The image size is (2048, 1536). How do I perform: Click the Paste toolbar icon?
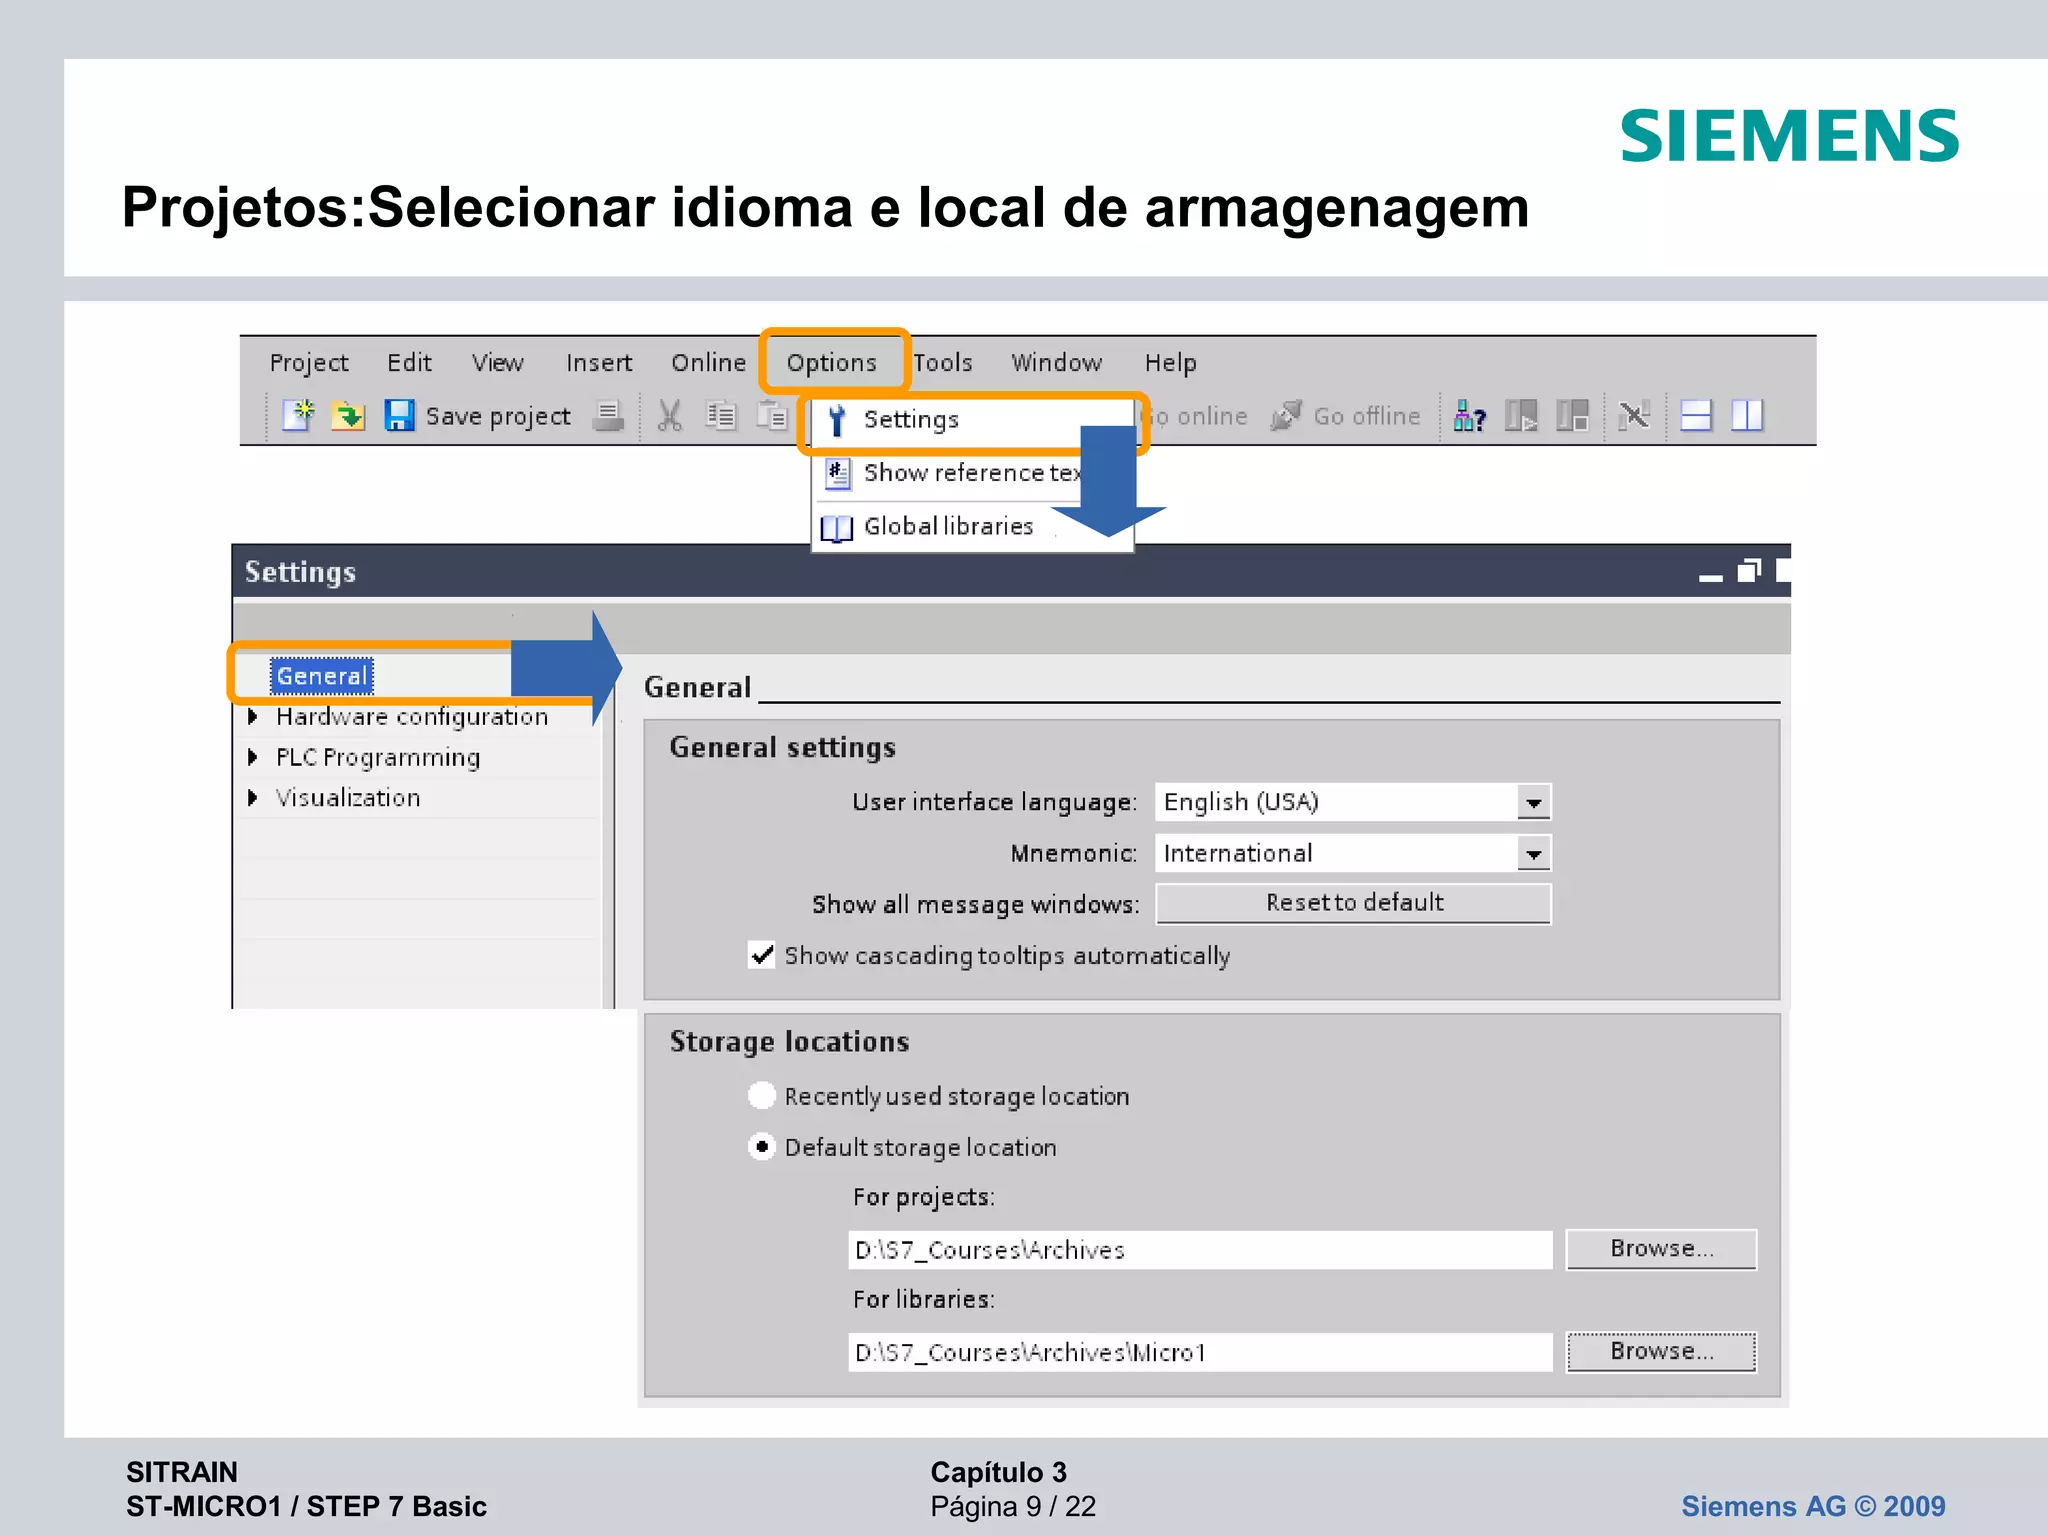[x=771, y=415]
